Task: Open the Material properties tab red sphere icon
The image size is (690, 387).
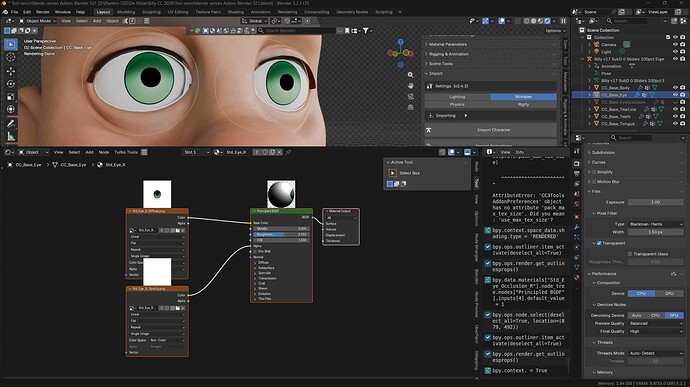Action: click(x=577, y=277)
